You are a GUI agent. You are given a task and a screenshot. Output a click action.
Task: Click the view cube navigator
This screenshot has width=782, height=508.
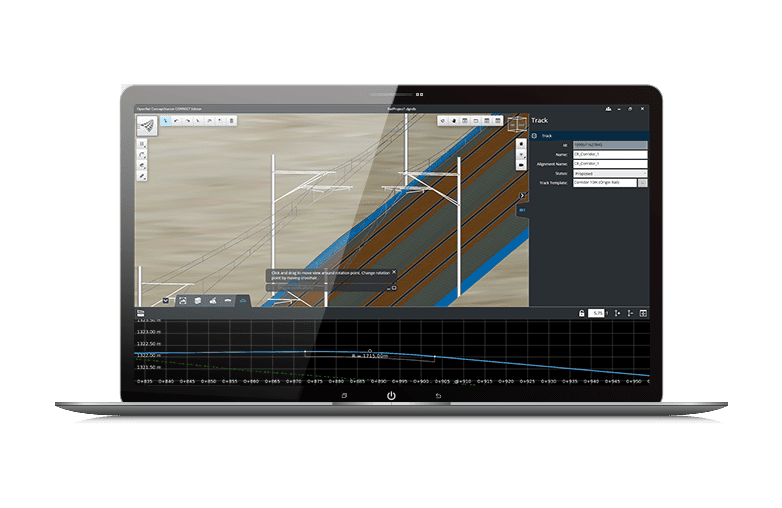517,123
